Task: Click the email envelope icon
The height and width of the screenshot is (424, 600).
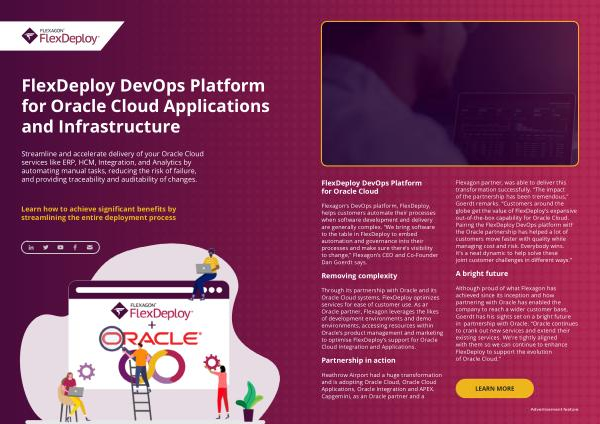Action: (x=89, y=246)
